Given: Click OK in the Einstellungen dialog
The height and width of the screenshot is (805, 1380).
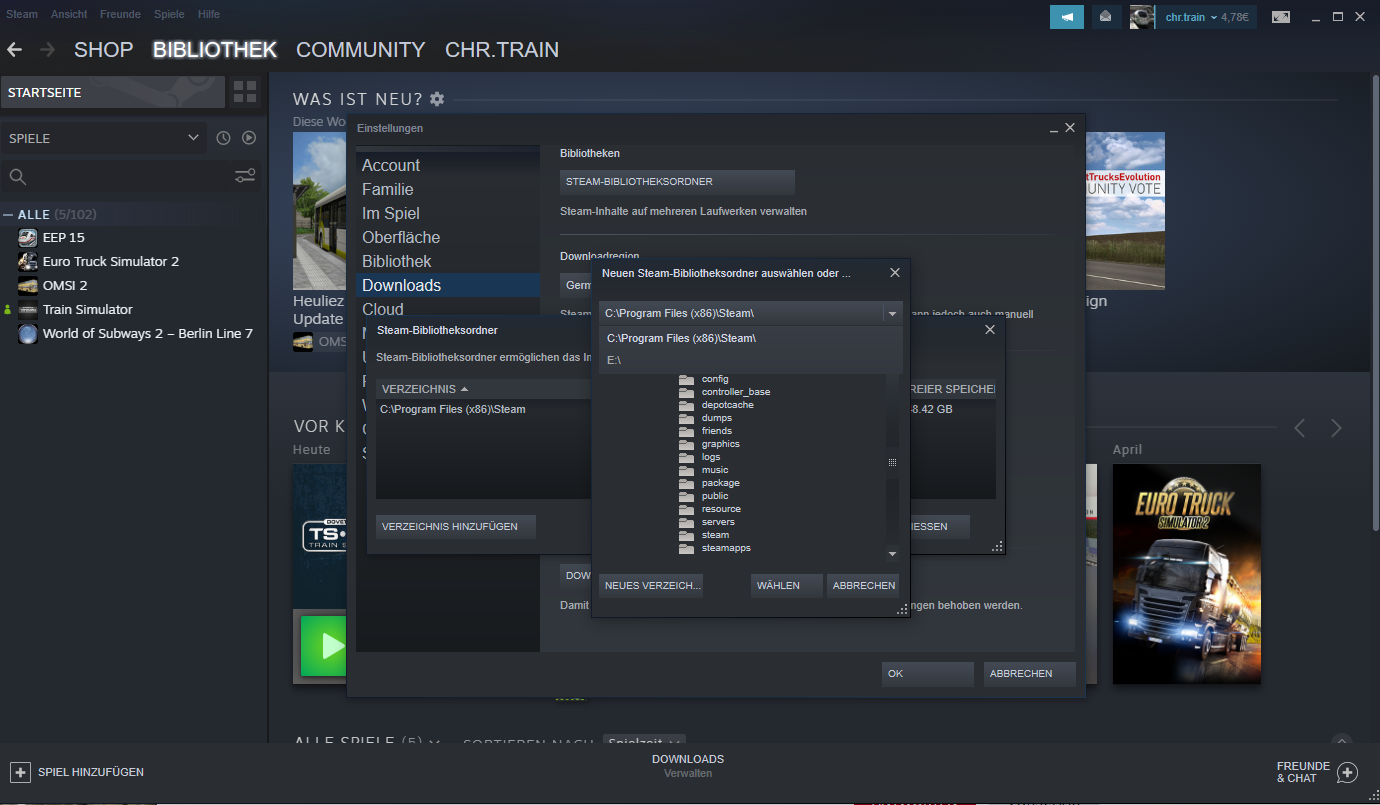Looking at the screenshot, I should pos(928,674).
